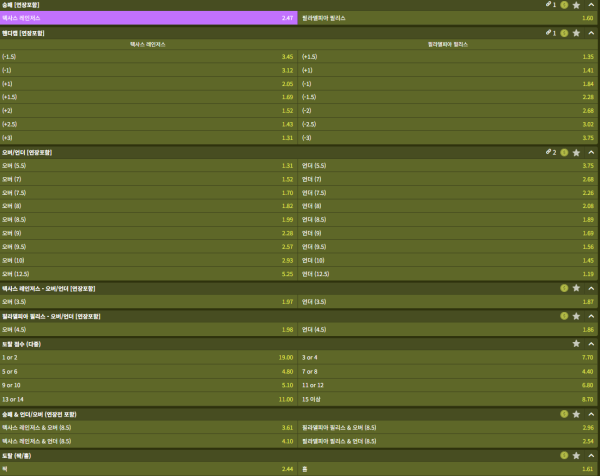Pick Rangers team total Over (3.5)
This screenshot has height=476, width=600.
point(148,302)
